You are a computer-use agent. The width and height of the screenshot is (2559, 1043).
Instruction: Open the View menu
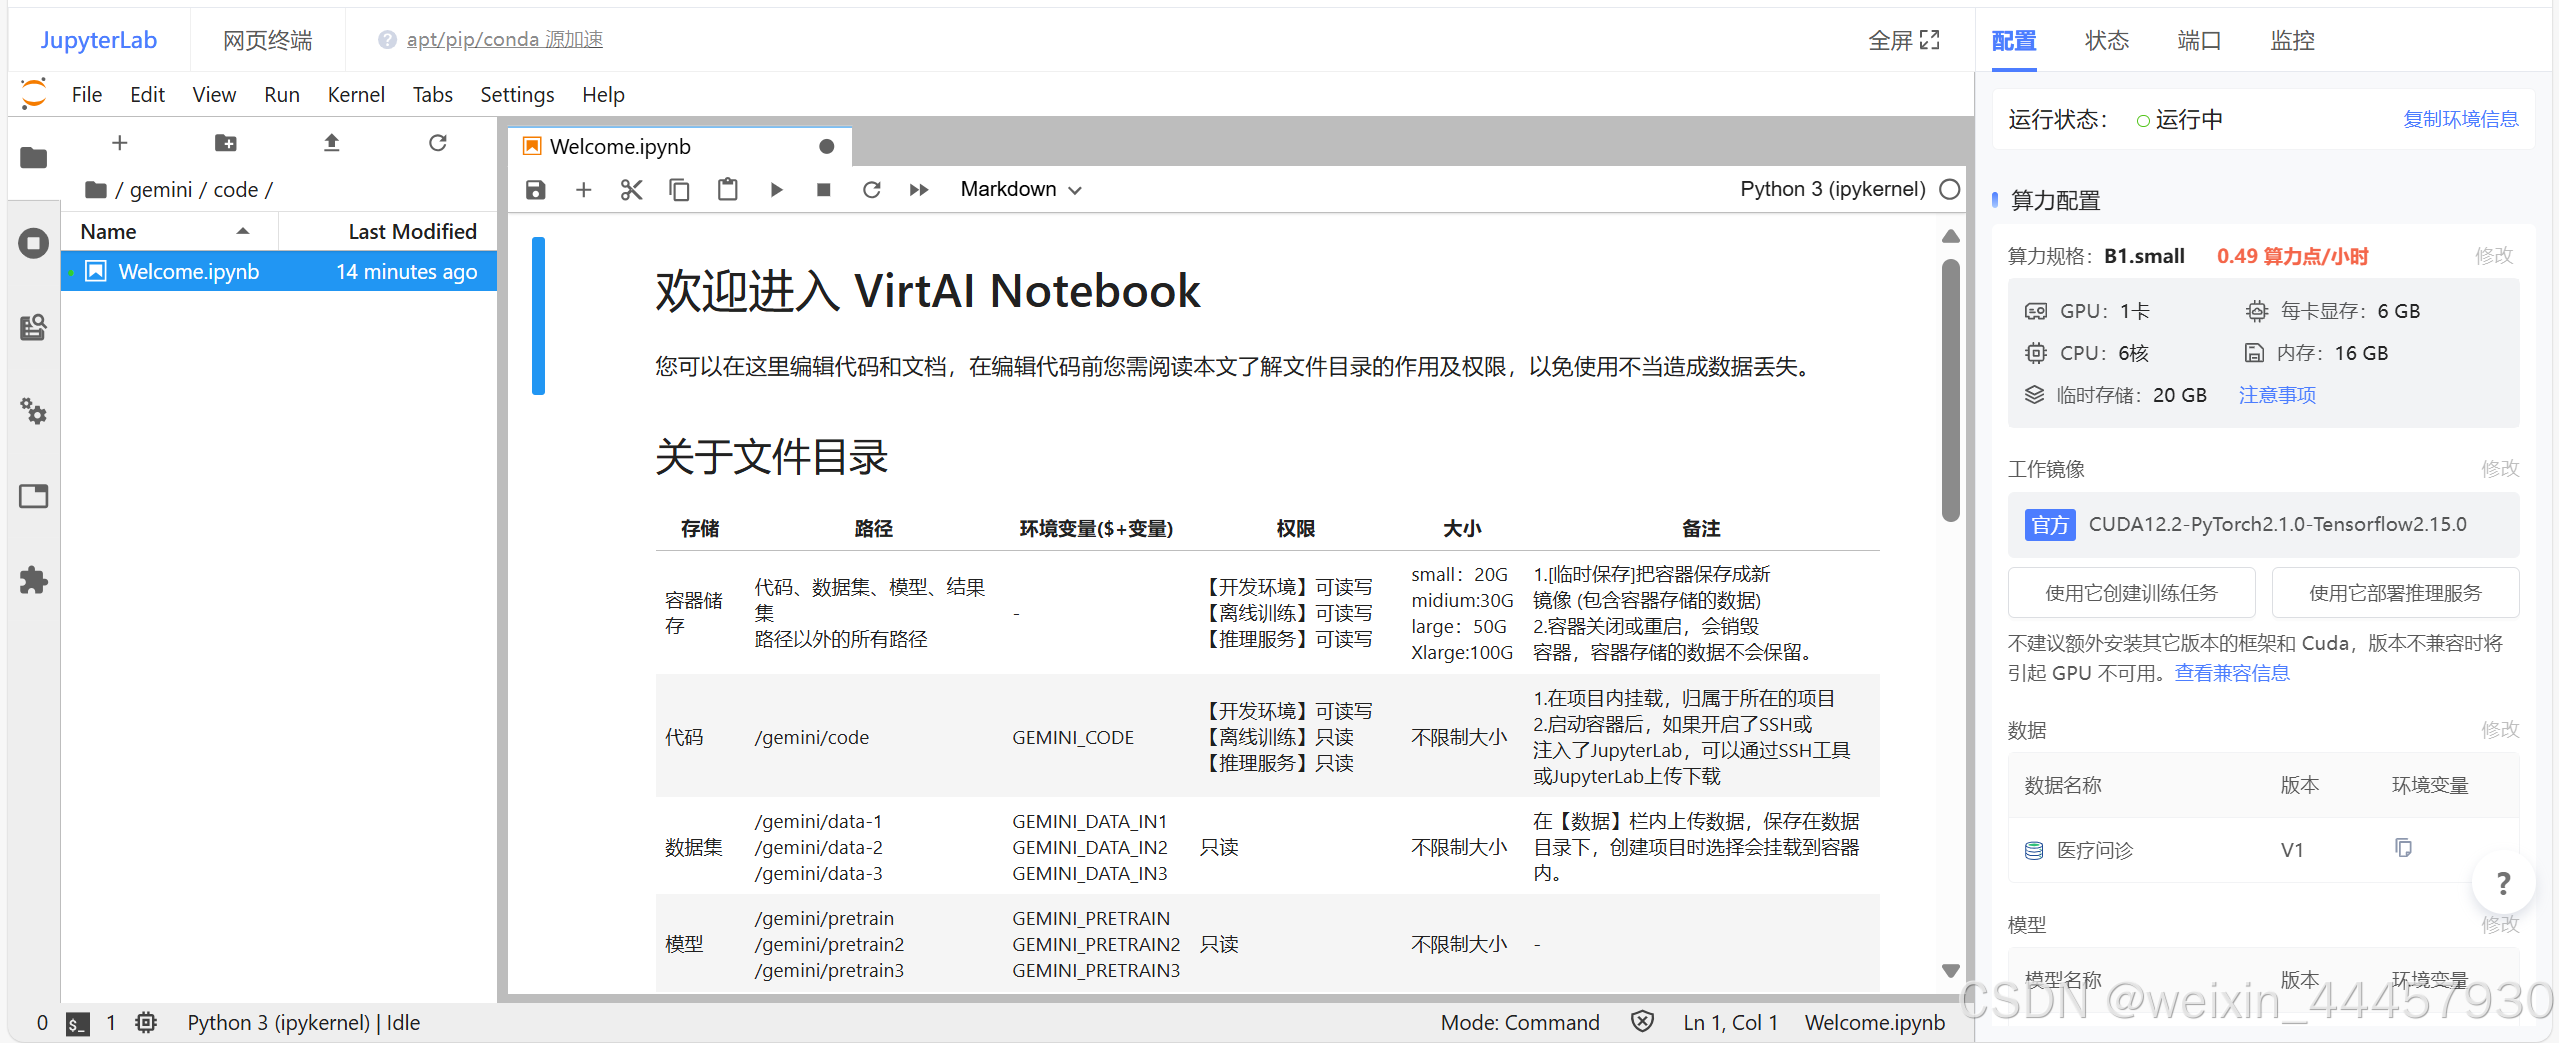(214, 94)
